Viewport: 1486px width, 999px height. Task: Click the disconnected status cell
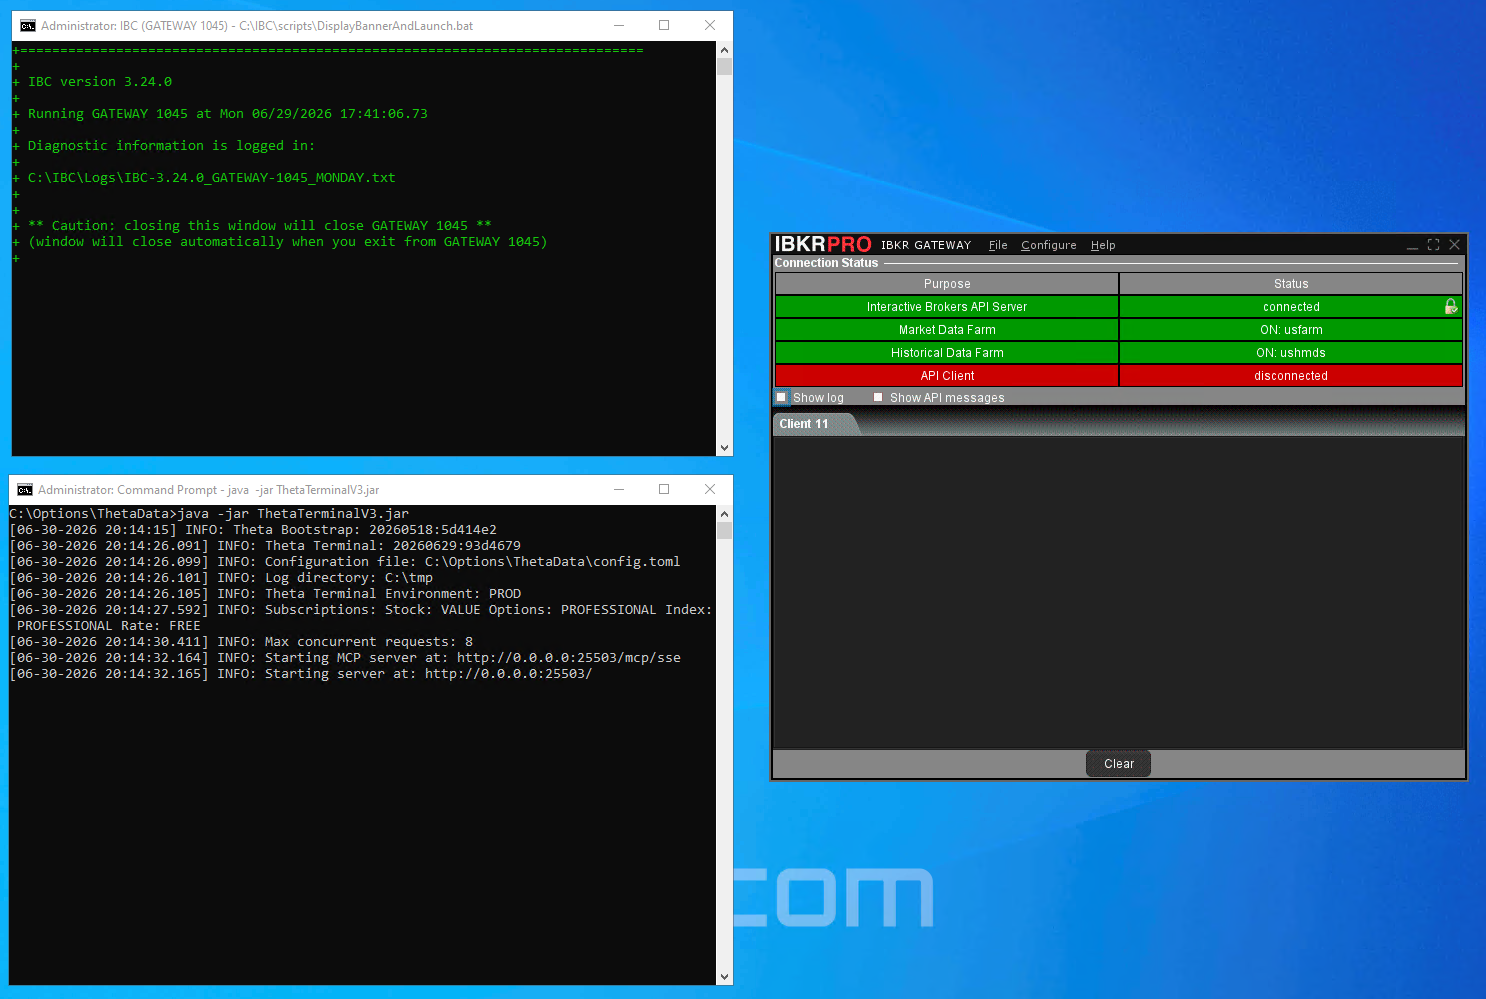pos(1291,376)
